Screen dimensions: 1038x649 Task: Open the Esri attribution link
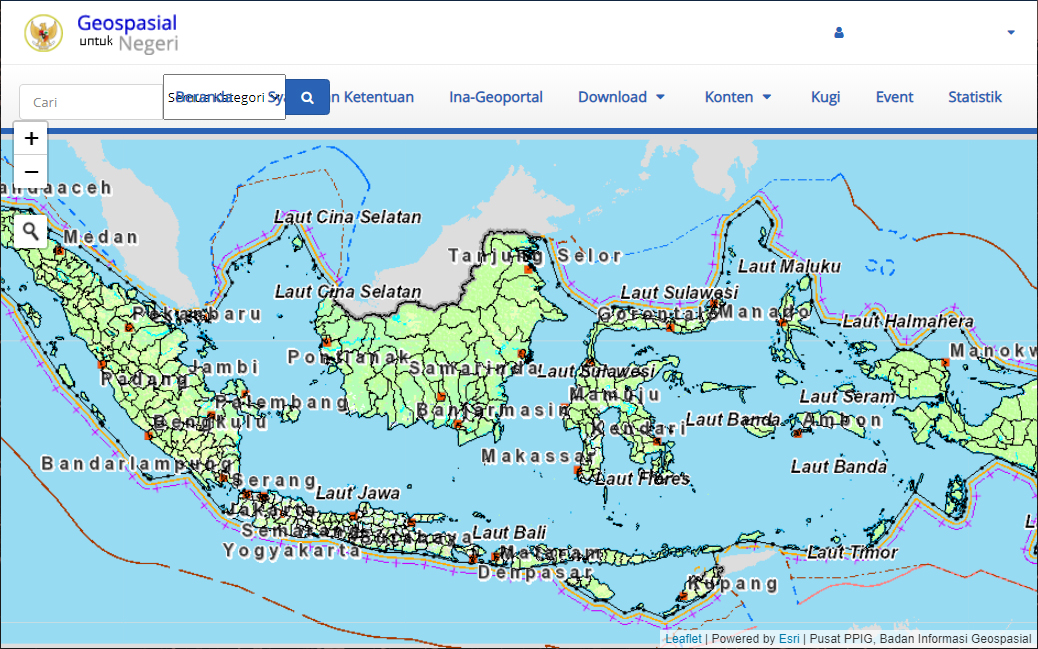(x=788, y=638)
